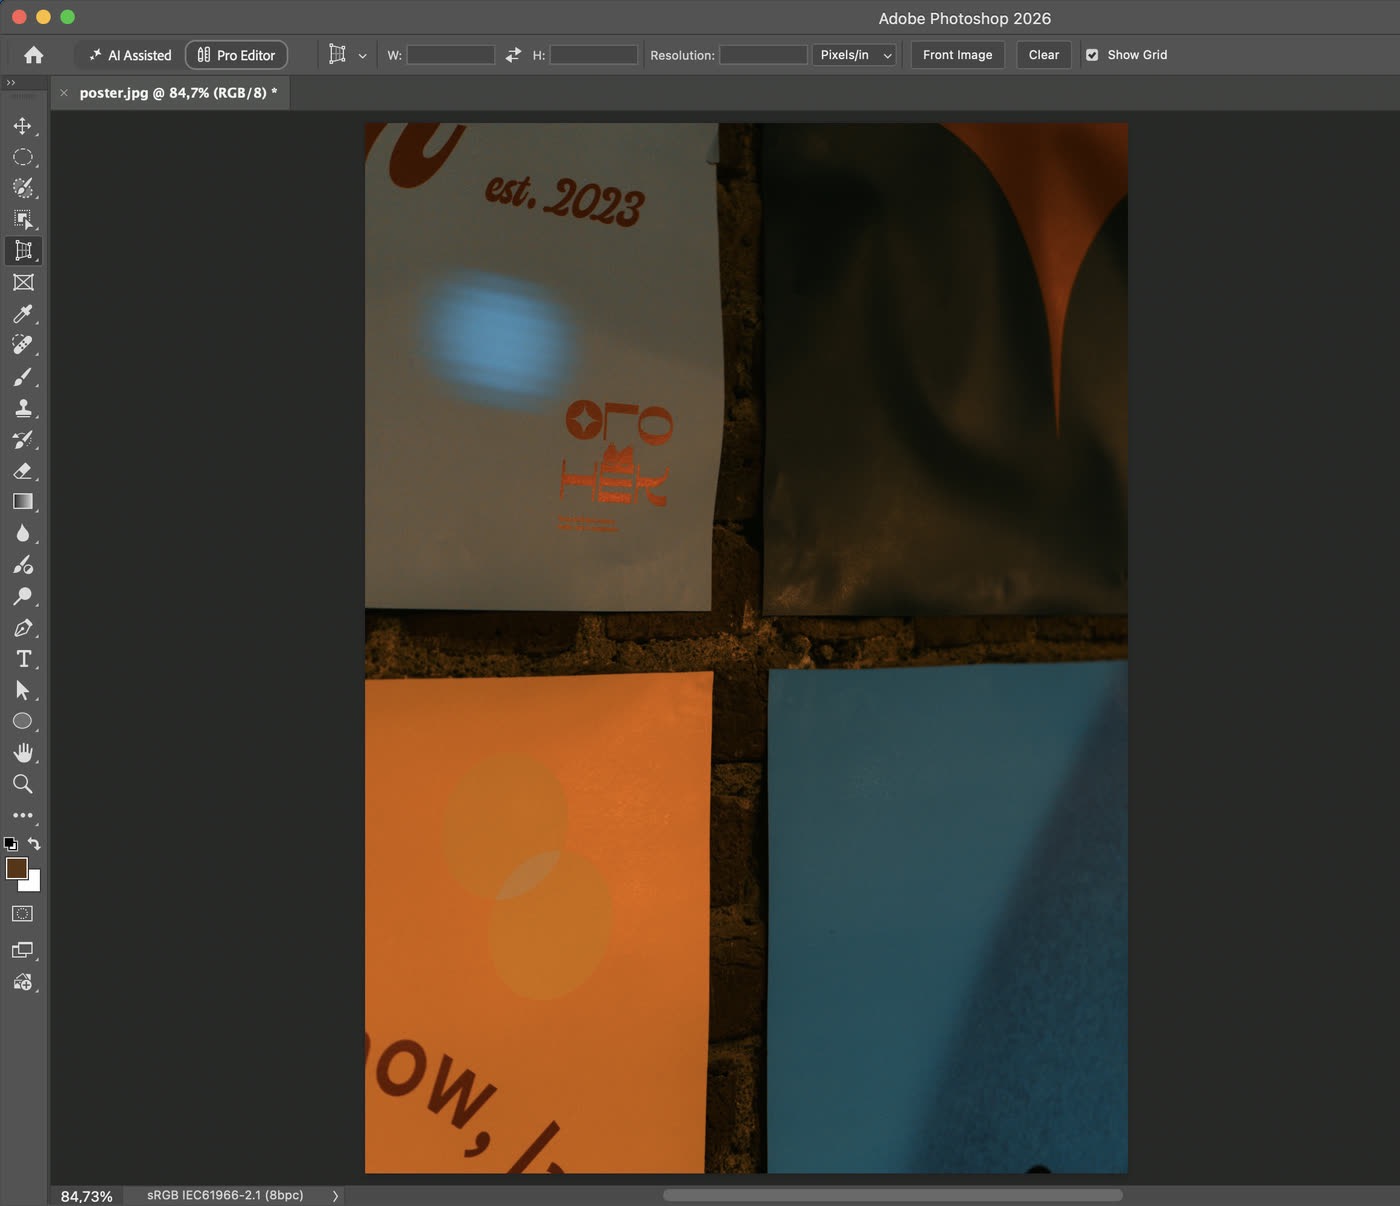
Task: Open the status bar info arrow menu
Action: tap(335, 1195)
